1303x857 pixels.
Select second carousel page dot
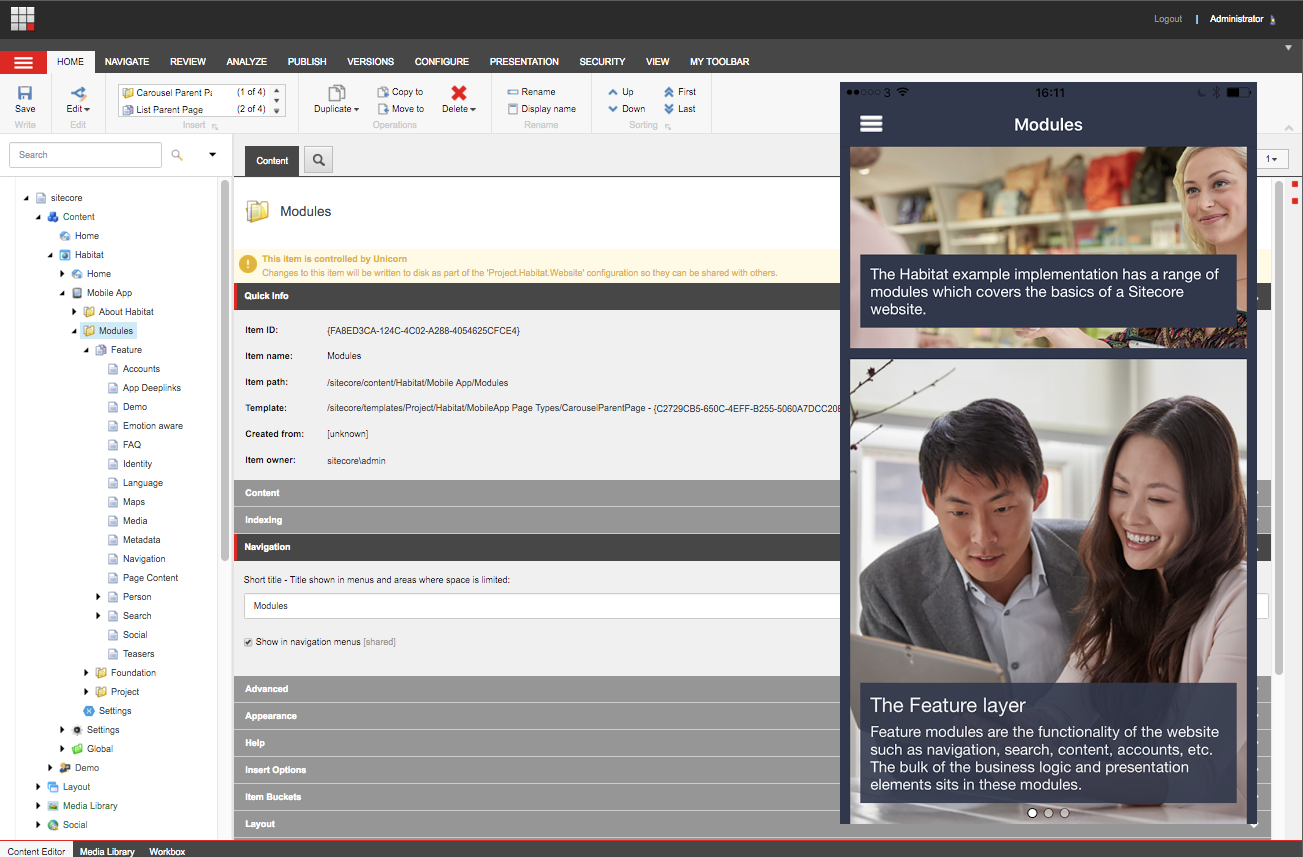click(x=1048, y=813)
